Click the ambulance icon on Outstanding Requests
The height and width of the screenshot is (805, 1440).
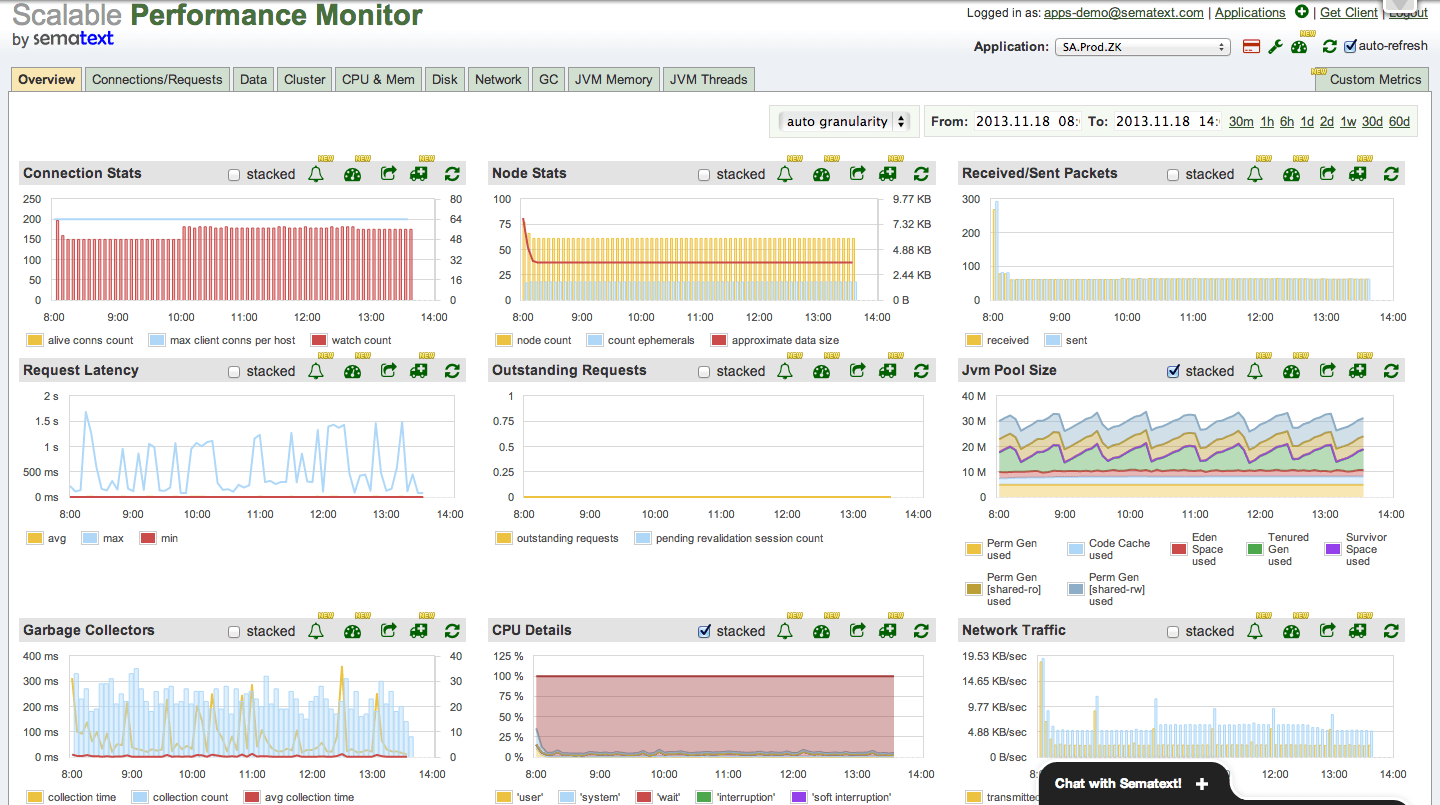(888, 371)
